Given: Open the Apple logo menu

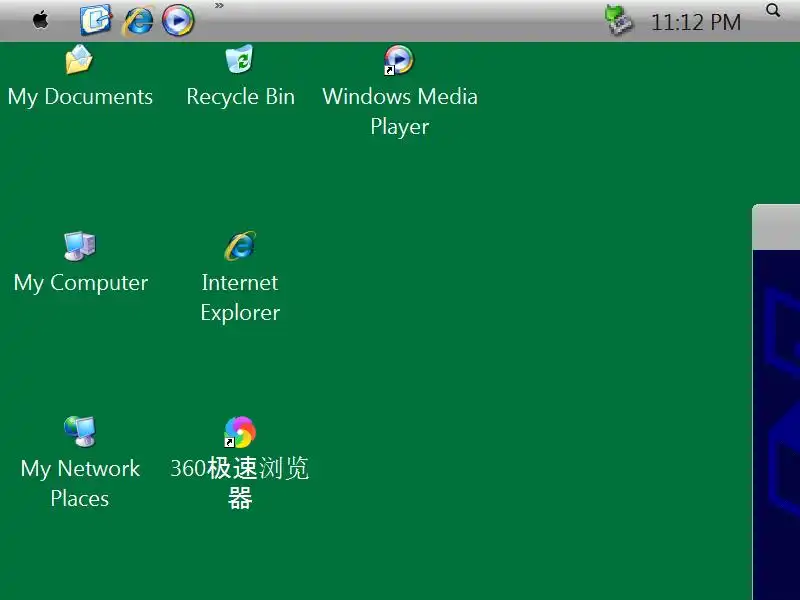Looking at the screenshot, I should 40,21.
